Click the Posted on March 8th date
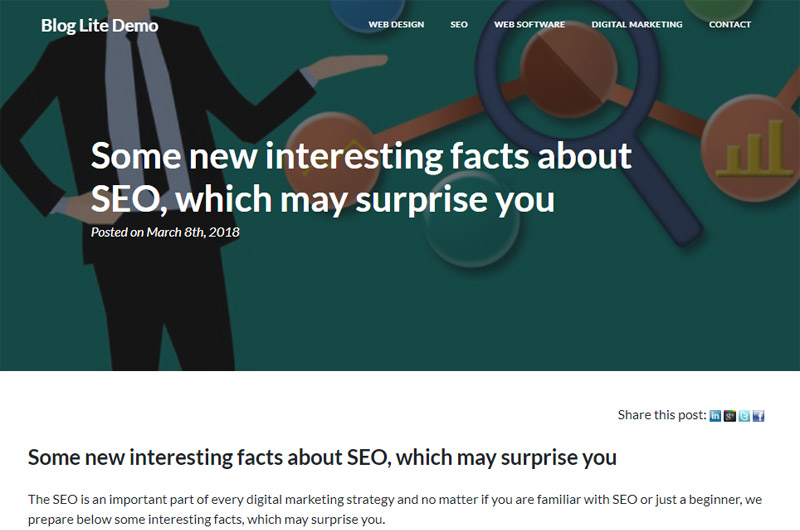The width and height of the screenshot is (800, 530). (x=165, y=232)
